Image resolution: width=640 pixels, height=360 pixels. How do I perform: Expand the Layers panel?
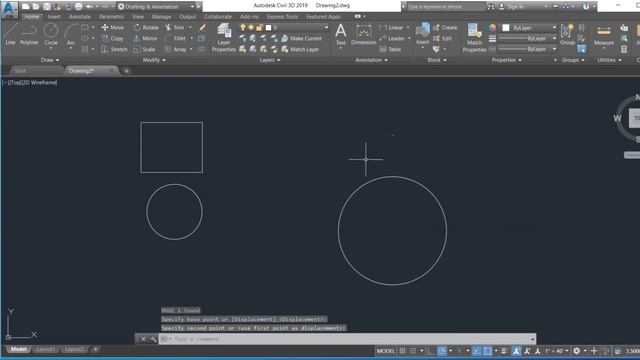click(x=270, y=60)
